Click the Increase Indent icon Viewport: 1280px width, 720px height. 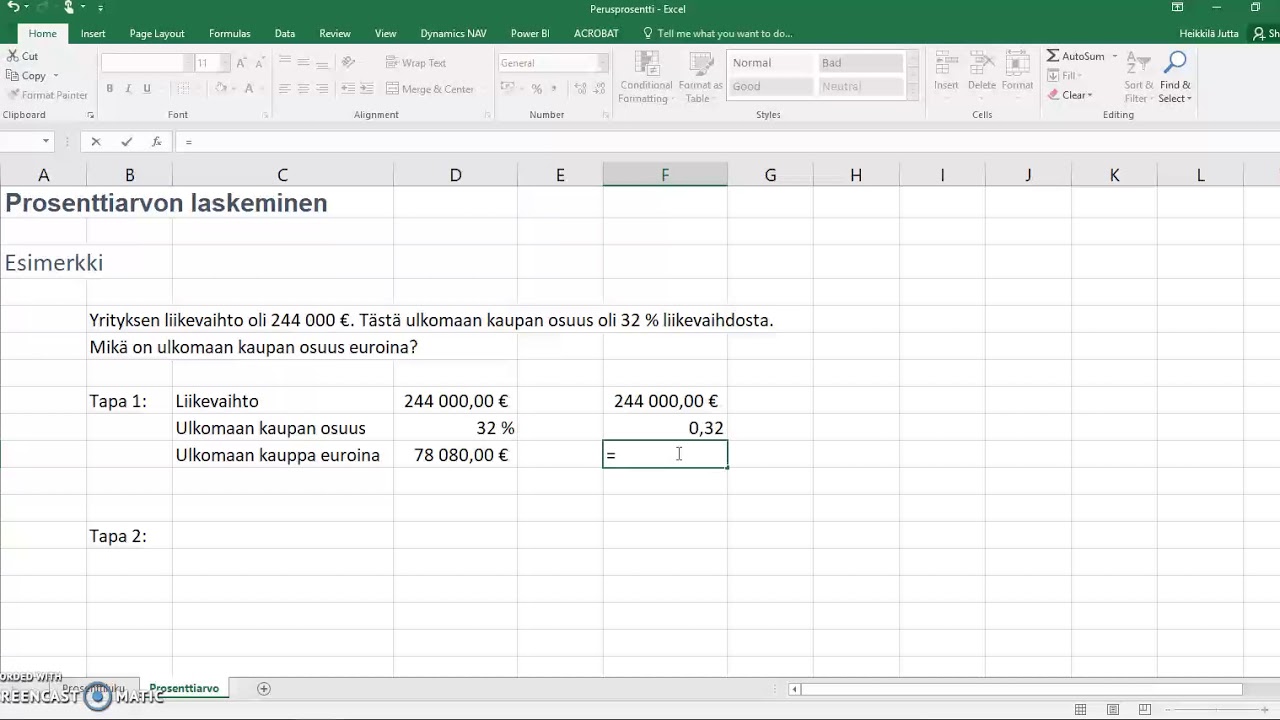[366, 89]
